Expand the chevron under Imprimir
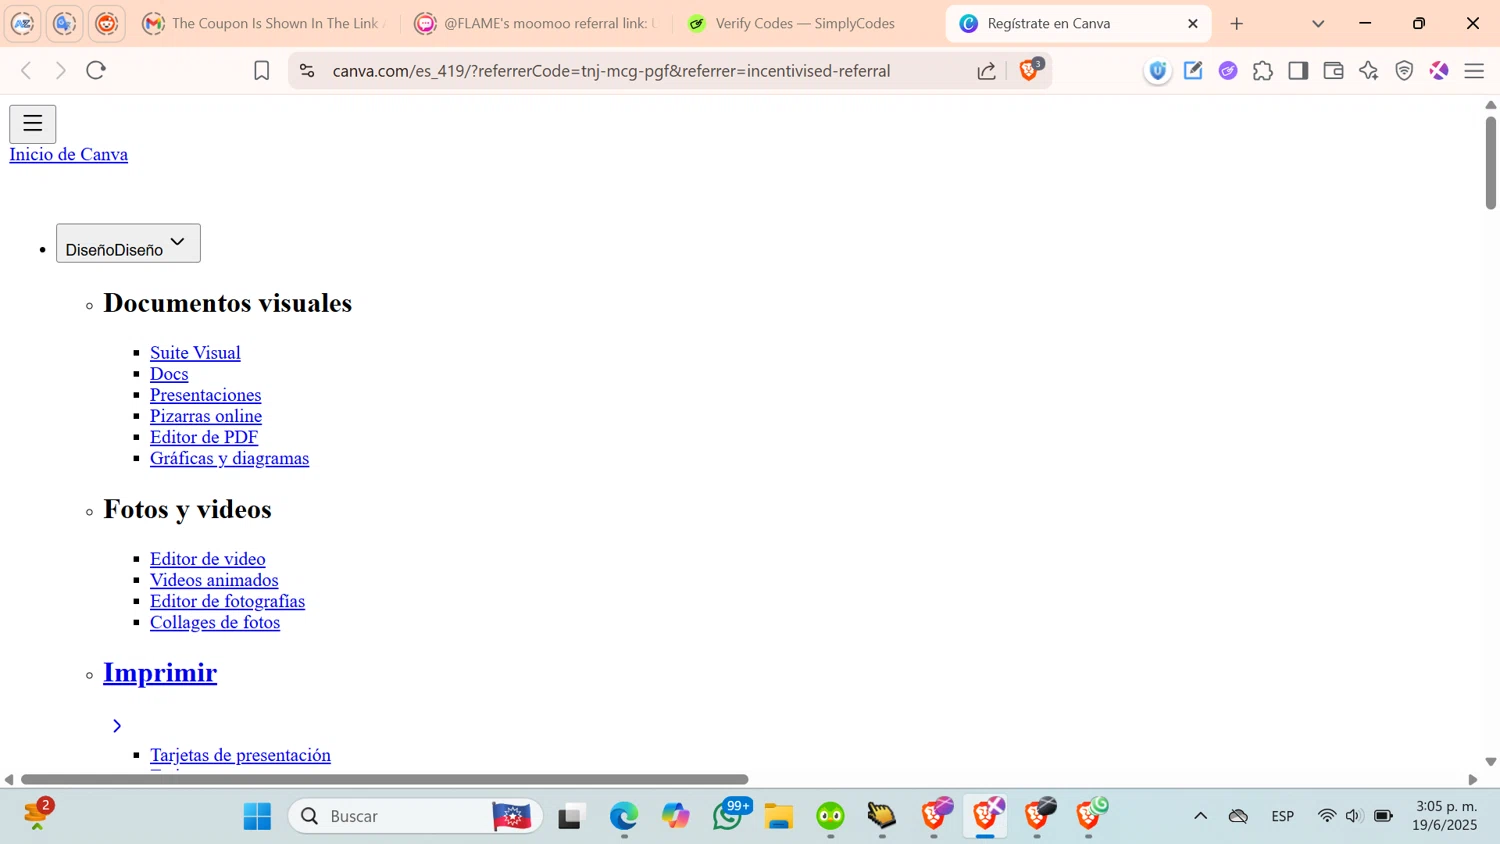 (x=117, y=725)
